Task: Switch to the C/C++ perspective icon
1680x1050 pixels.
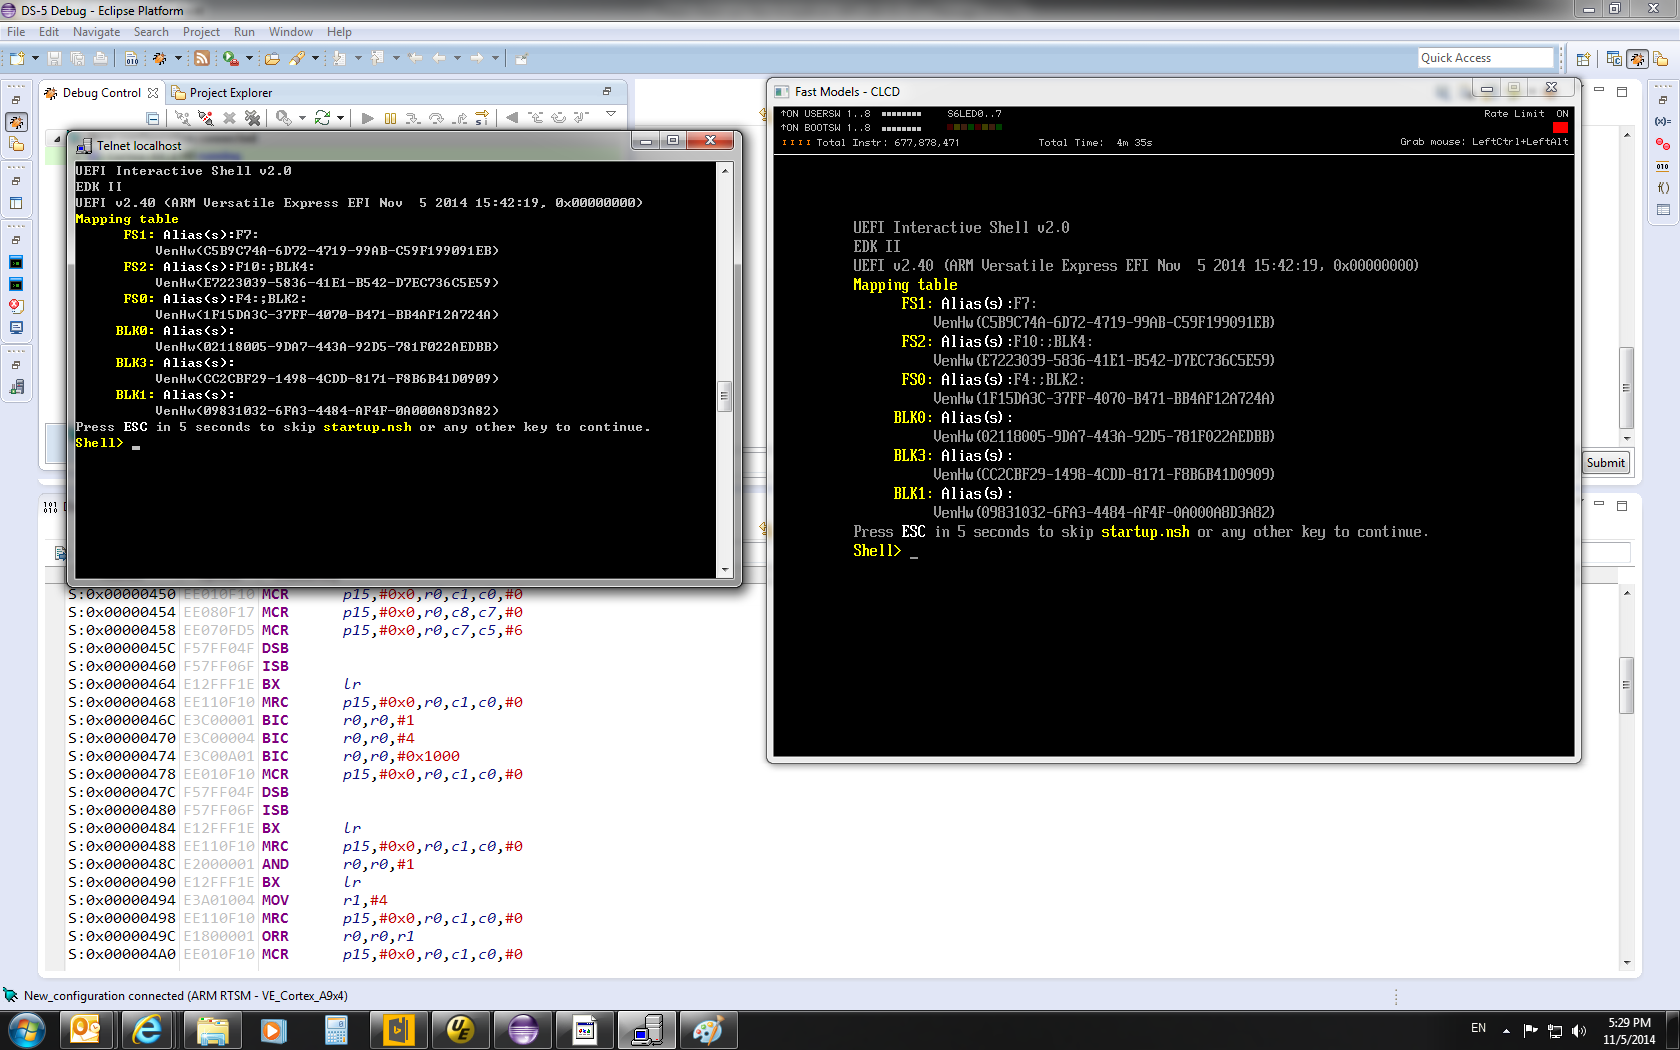Action: [x=1614, y=59]
